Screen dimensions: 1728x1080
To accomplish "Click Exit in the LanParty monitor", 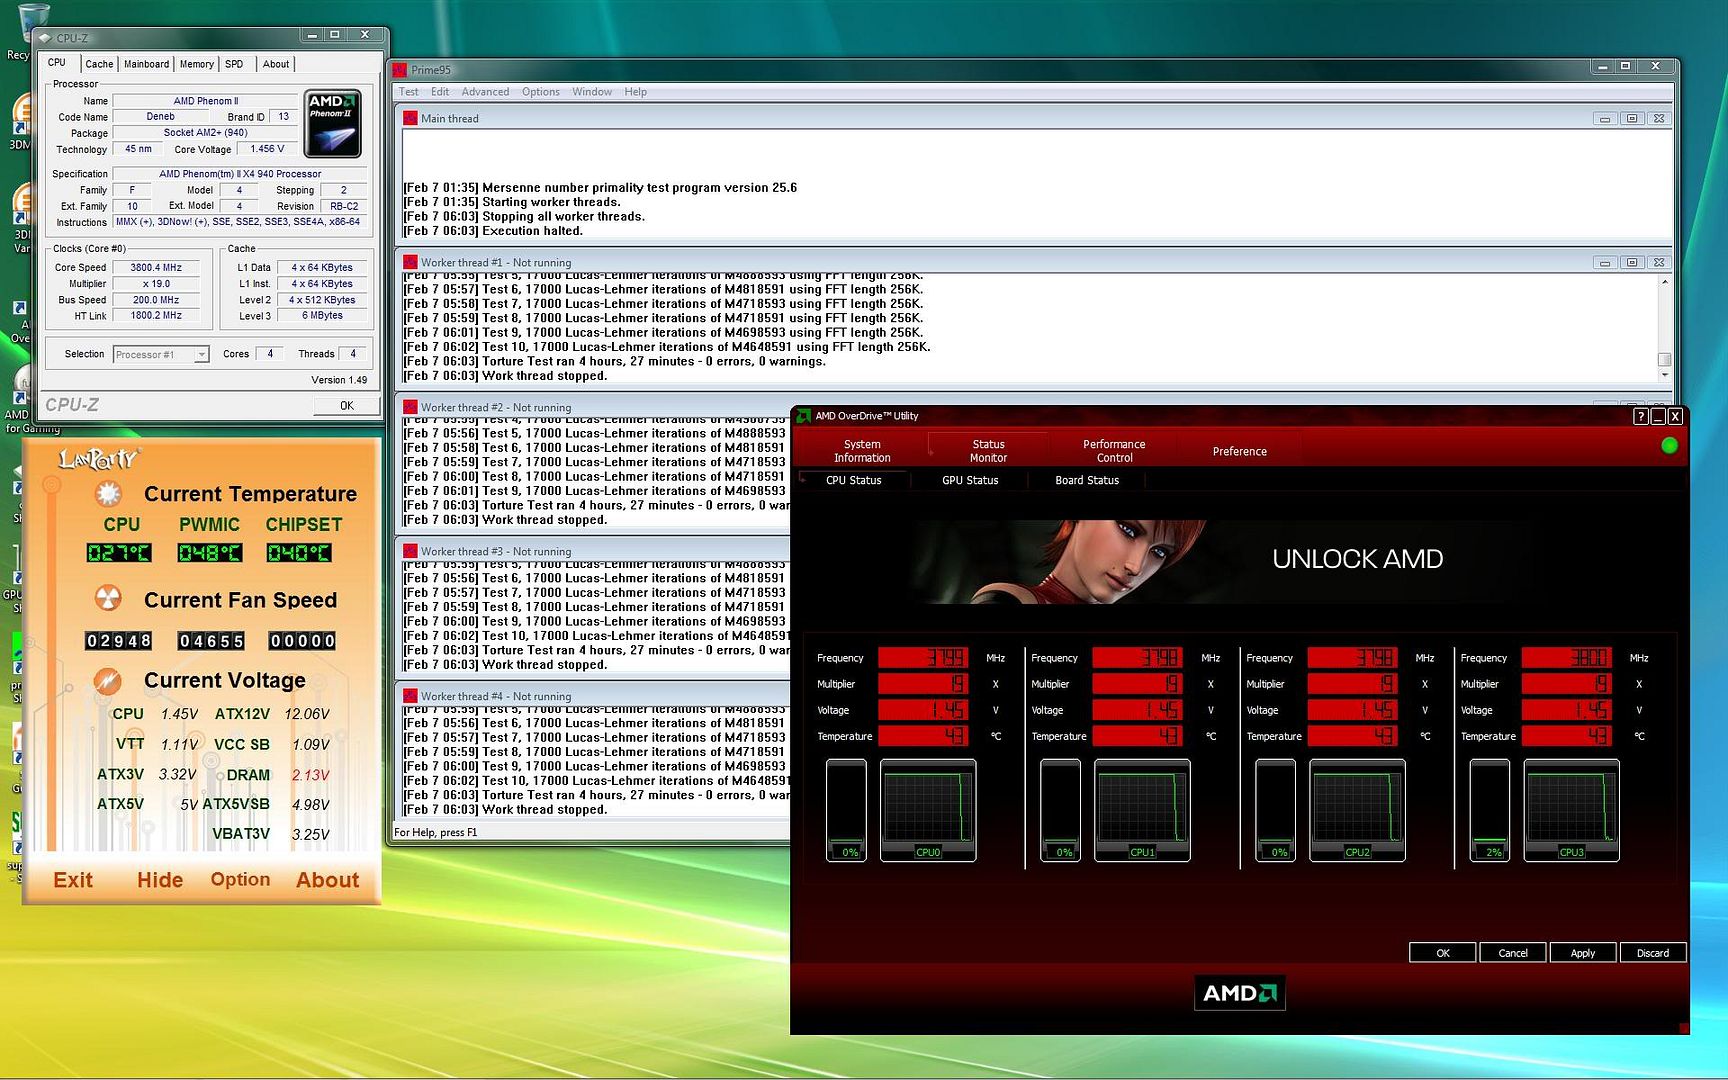I will pos(73,880).
